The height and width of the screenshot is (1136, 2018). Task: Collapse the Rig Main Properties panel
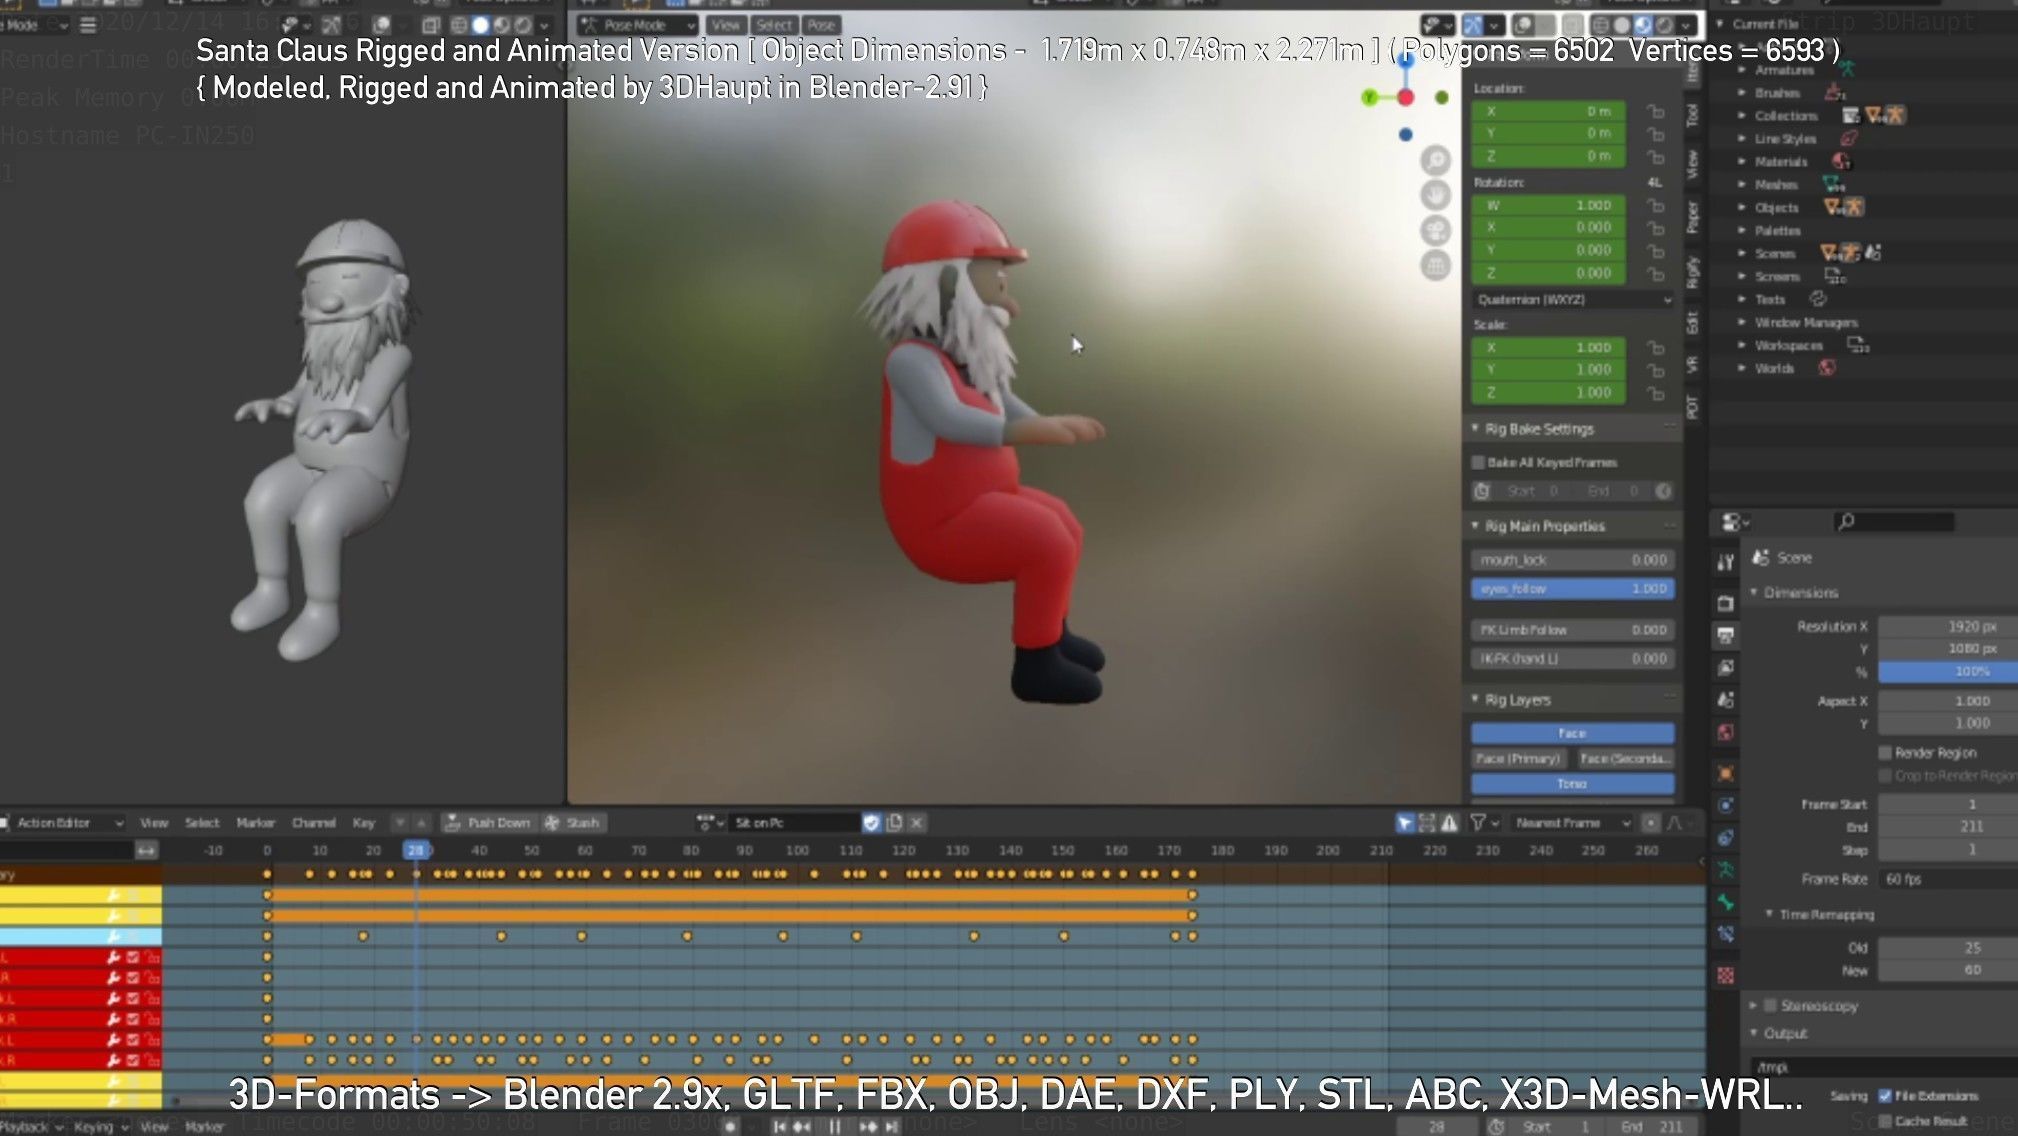[1475, 525]
